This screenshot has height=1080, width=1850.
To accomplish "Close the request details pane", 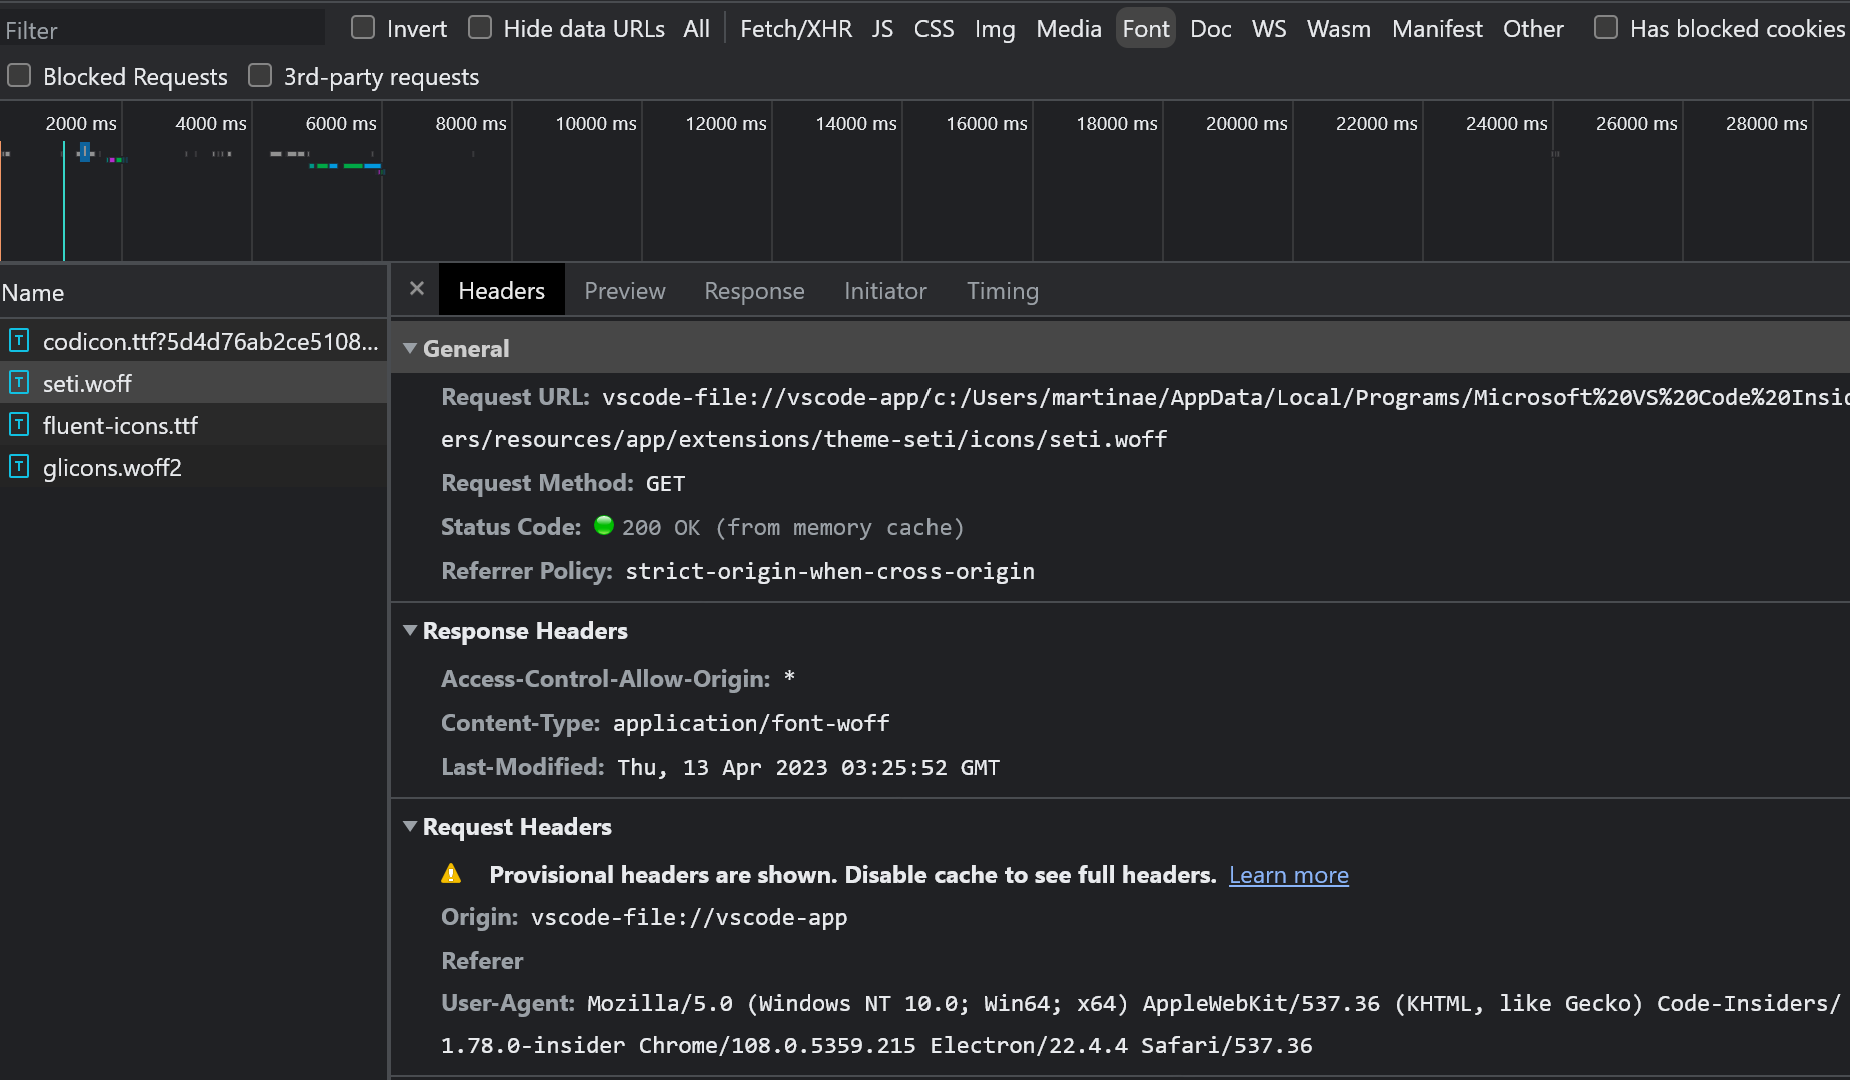I will tap(416, 289).
